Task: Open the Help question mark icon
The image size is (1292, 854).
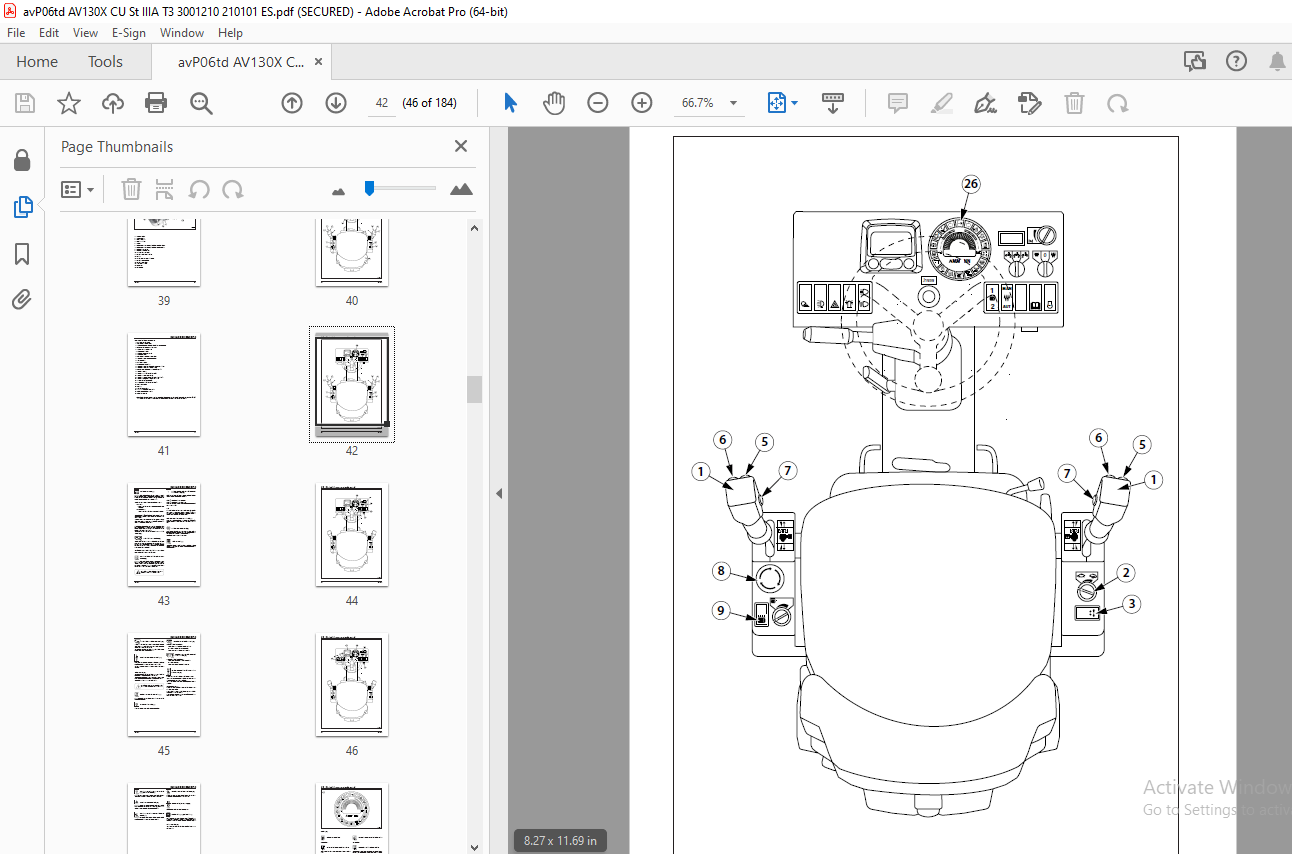Action: 1237,62
